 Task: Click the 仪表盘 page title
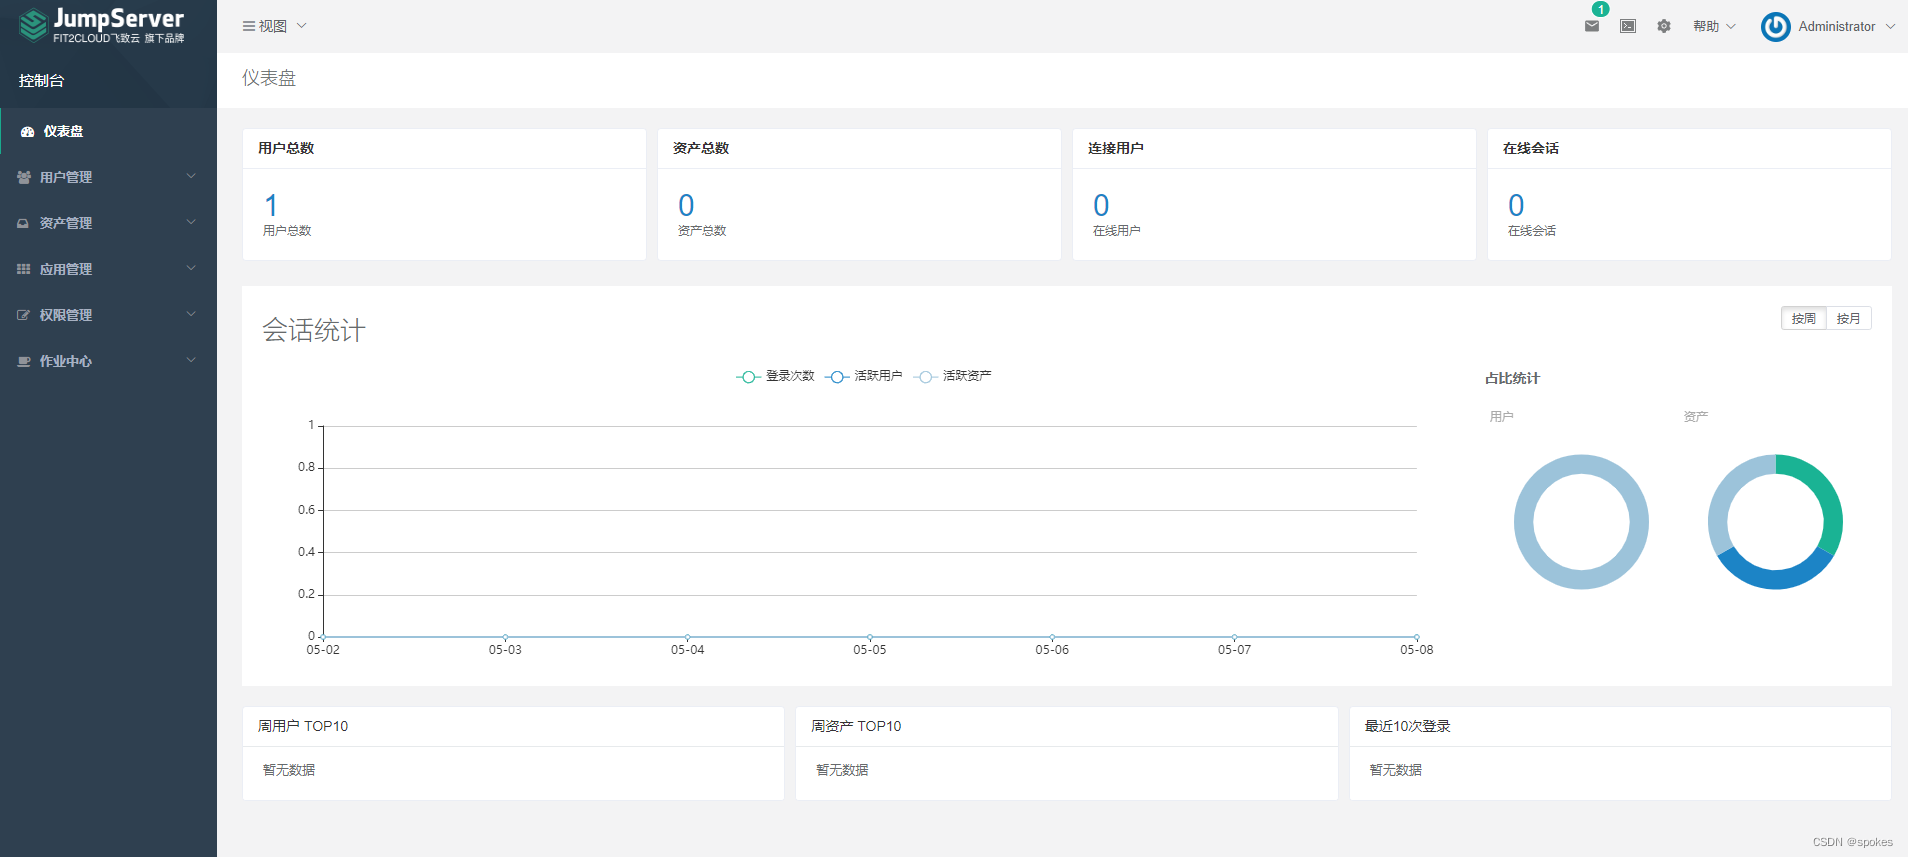pyautogui.click(x=269, y=78)
